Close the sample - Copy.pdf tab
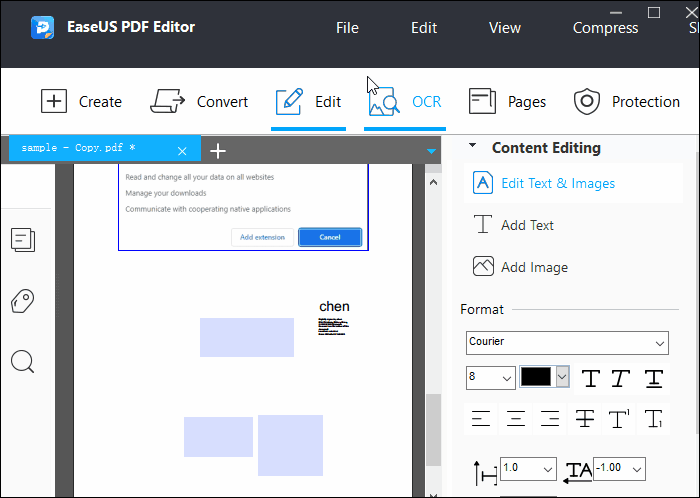The width and height of the screenshot is (700, 498). pyautogui.click(x=182, y=151)
